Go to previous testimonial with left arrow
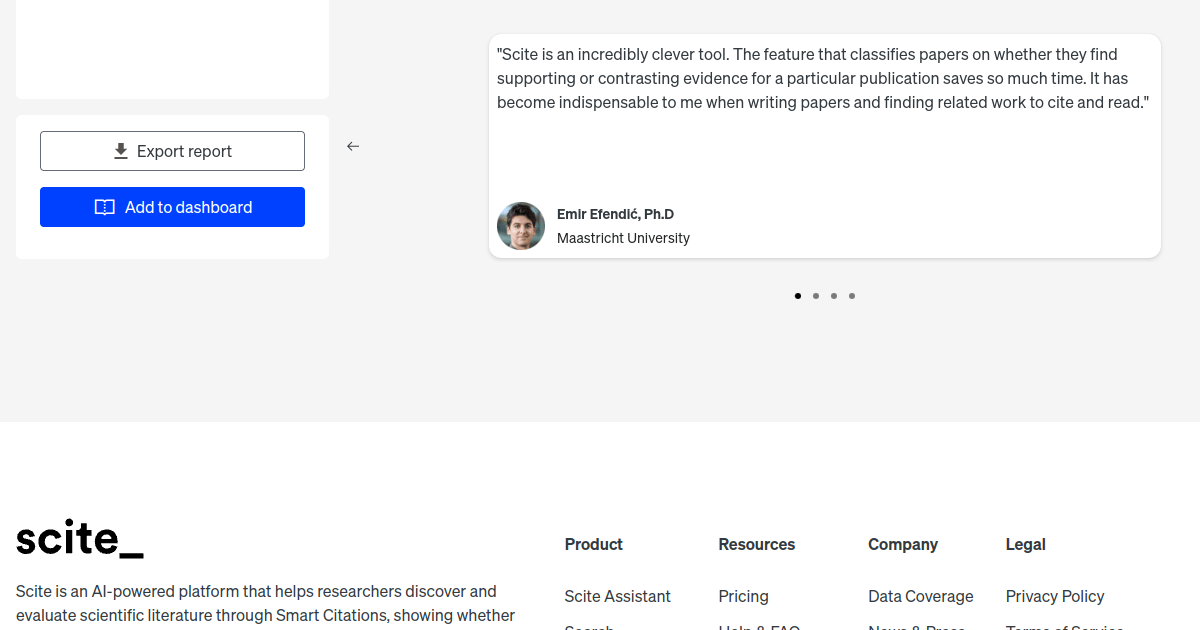 click(353, 146)
